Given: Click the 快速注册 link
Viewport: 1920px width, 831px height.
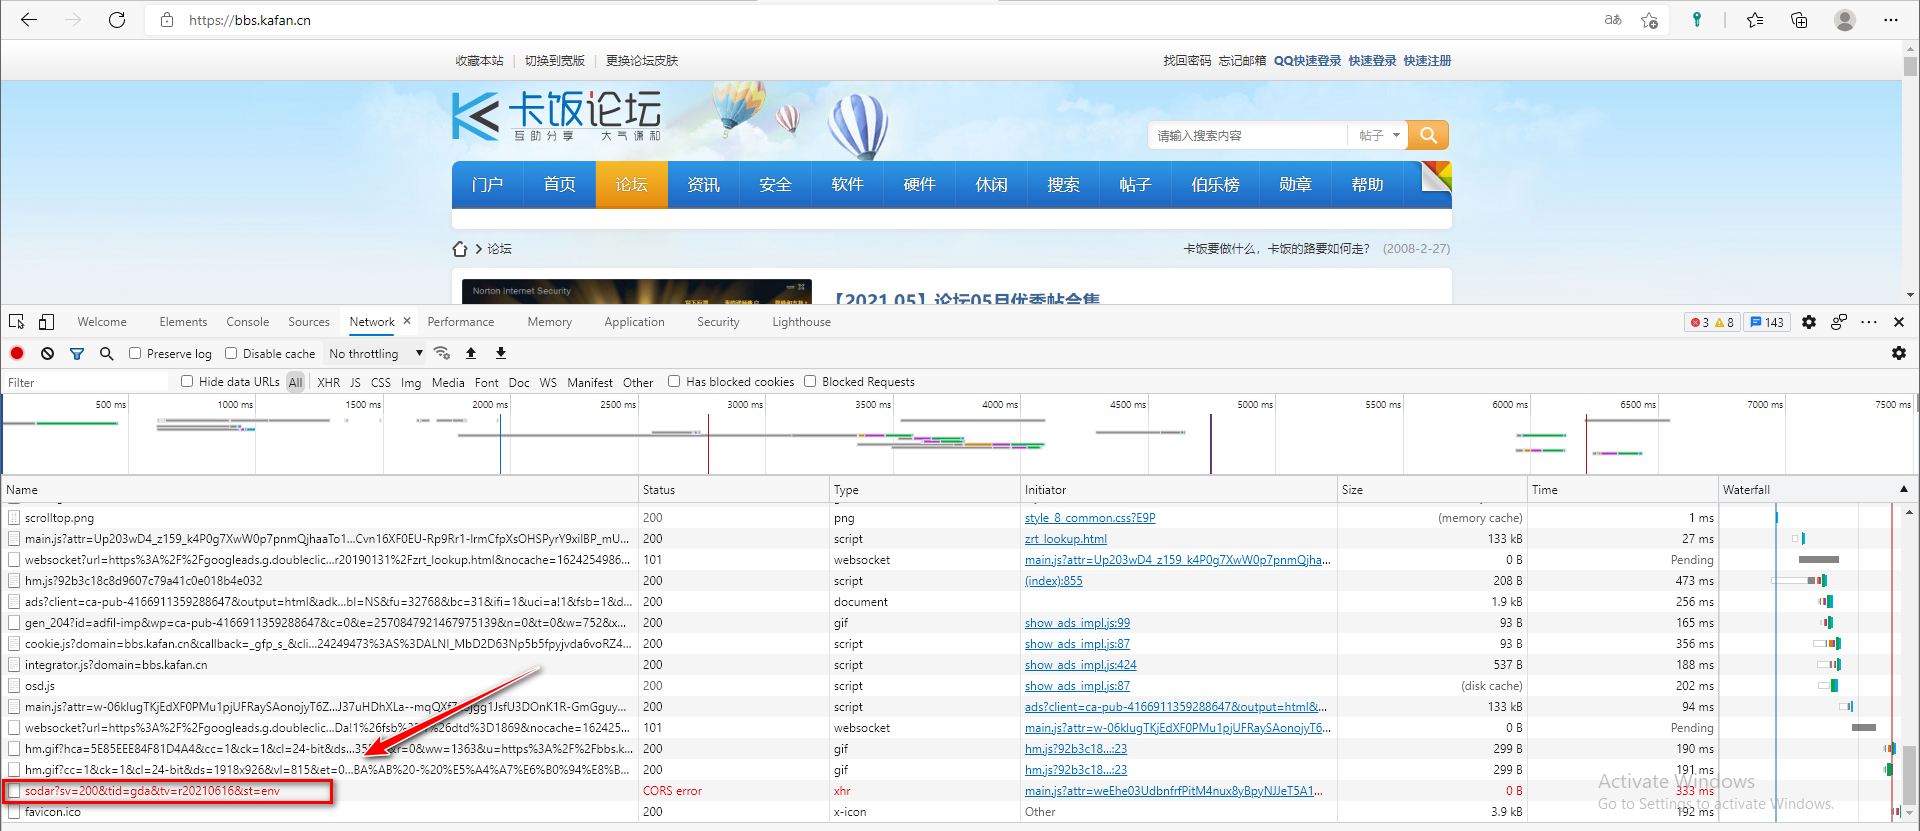Looking at the screenshot, I should [x=1427, y=61].
